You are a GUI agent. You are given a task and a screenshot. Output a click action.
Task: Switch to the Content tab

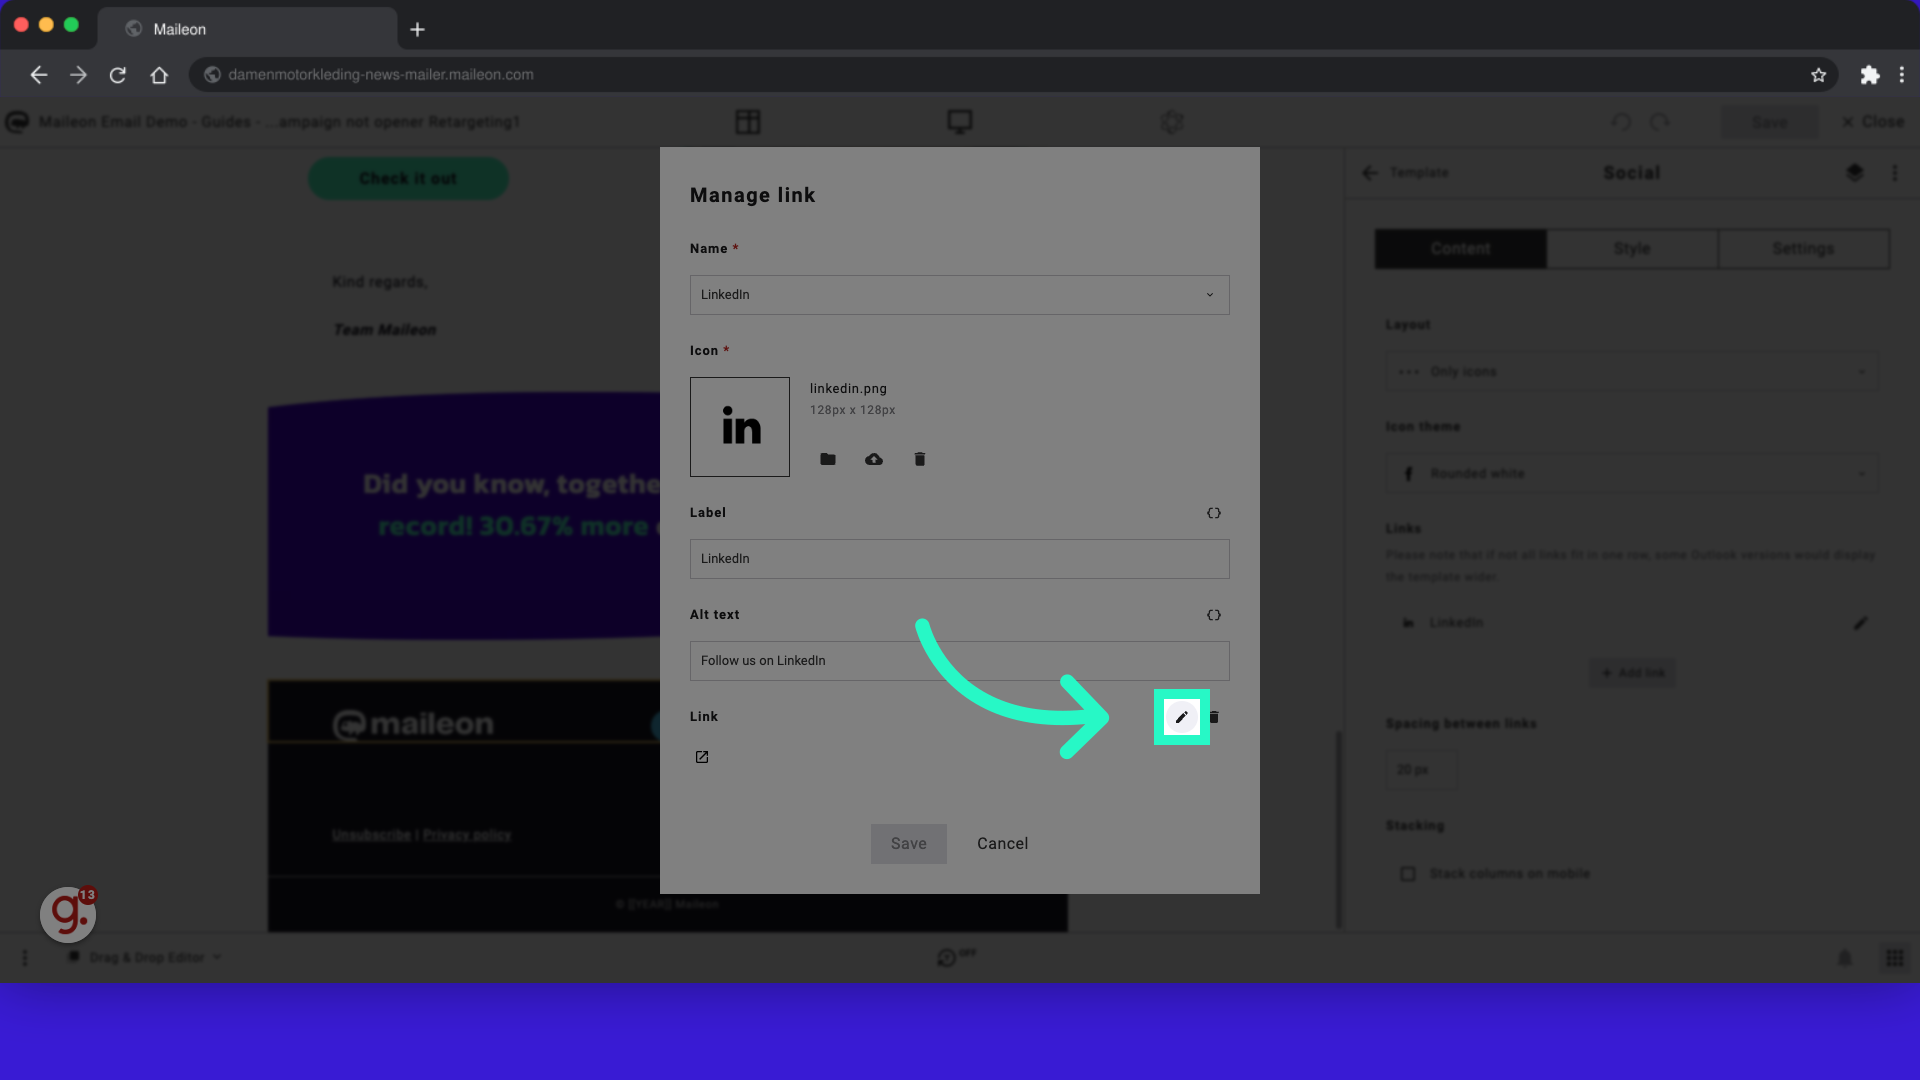[x=1461, y=249]
